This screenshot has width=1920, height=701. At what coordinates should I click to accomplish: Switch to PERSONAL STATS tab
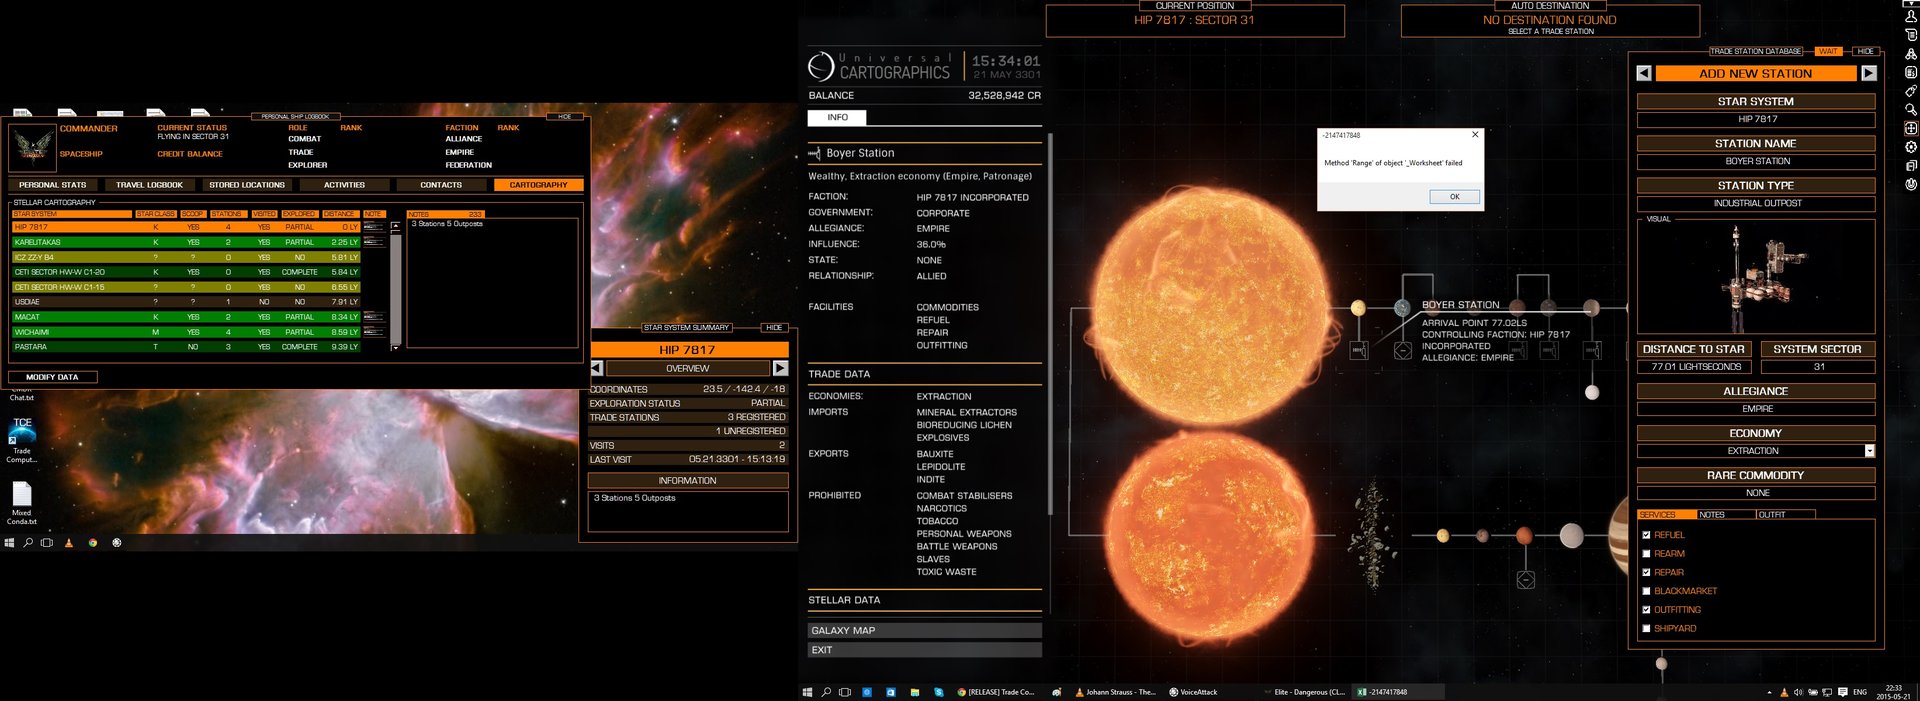point(52,185)
